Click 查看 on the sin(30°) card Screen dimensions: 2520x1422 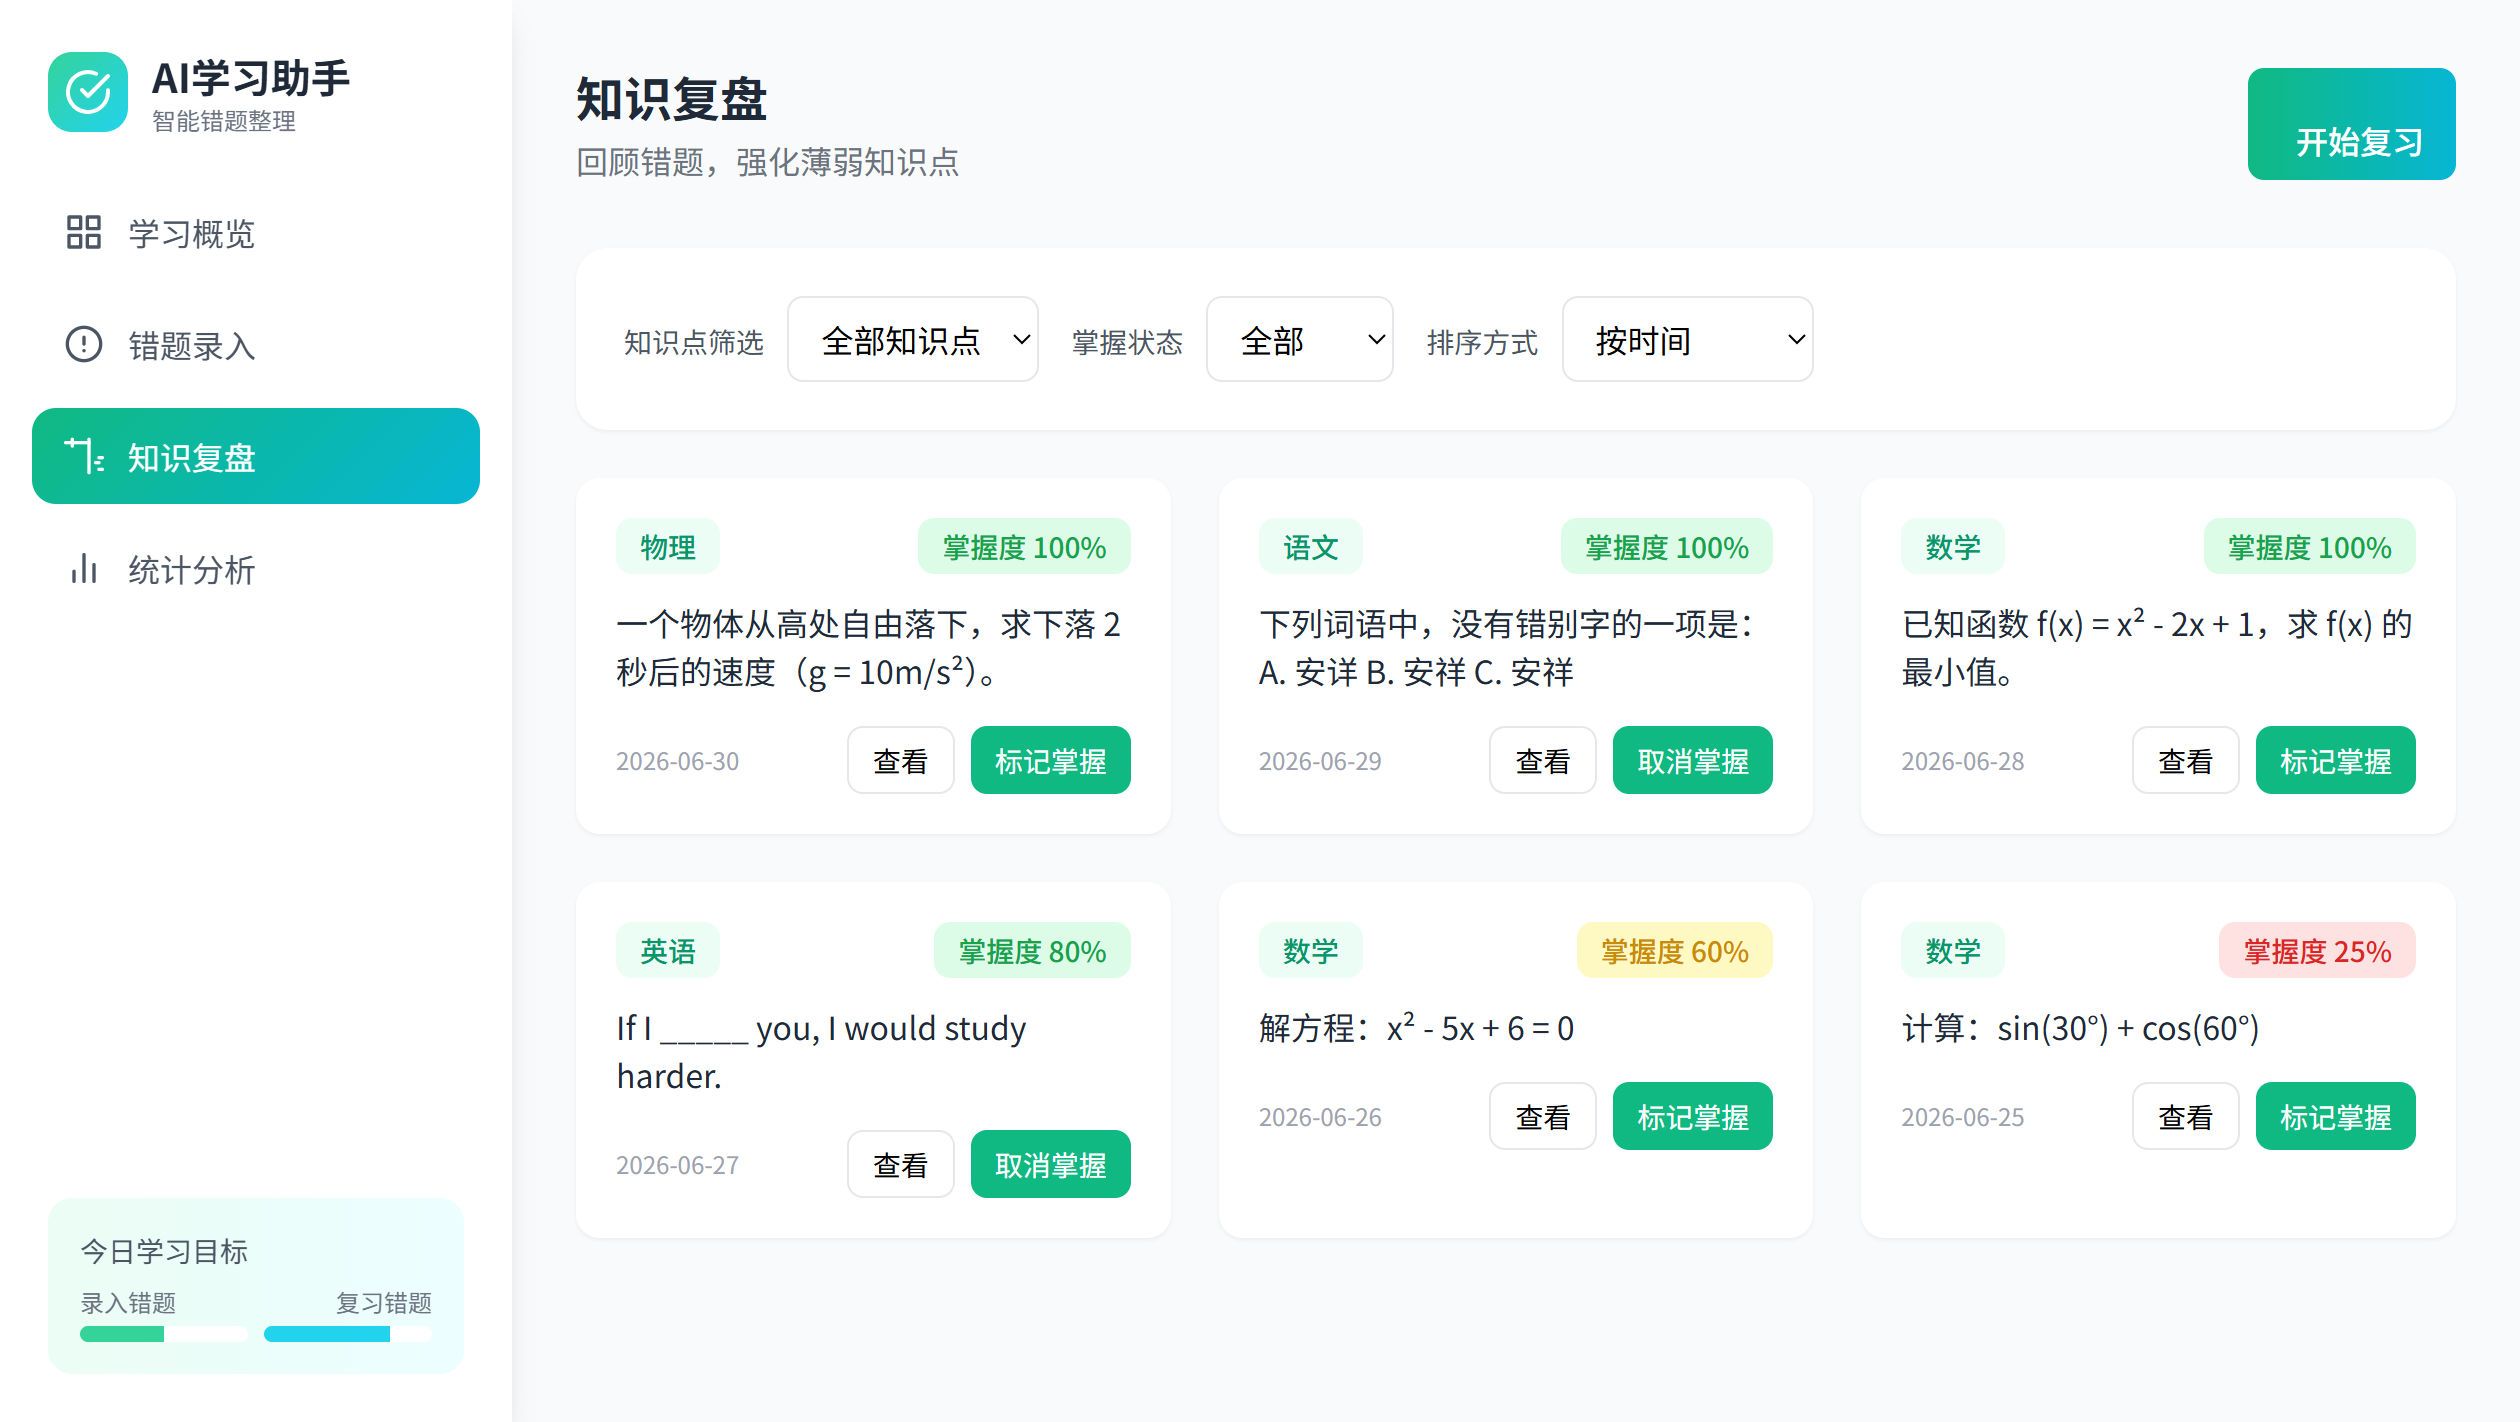click(x=2186, y=1116)
